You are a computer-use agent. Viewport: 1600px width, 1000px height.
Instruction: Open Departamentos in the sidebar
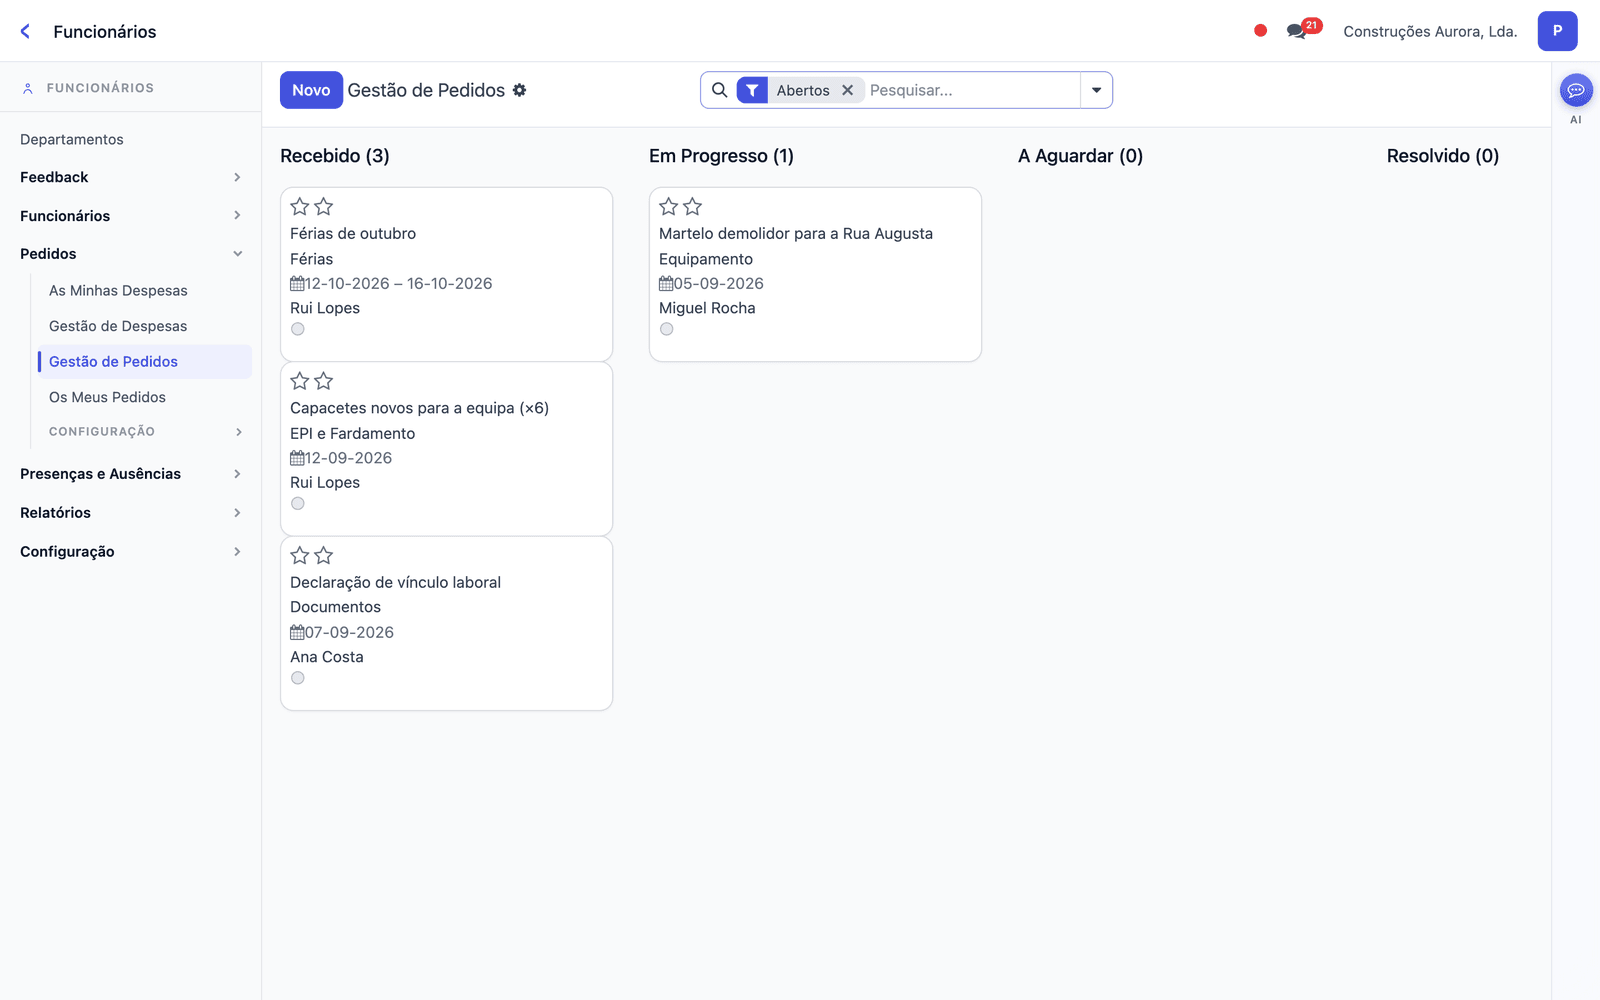coord(72,139)
